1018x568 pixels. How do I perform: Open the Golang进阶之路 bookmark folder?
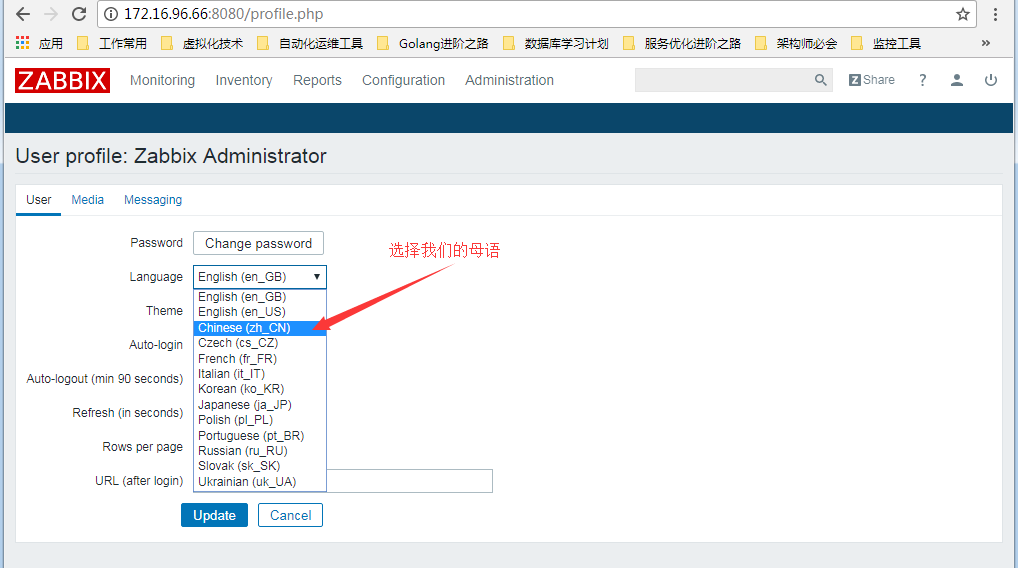432,43
